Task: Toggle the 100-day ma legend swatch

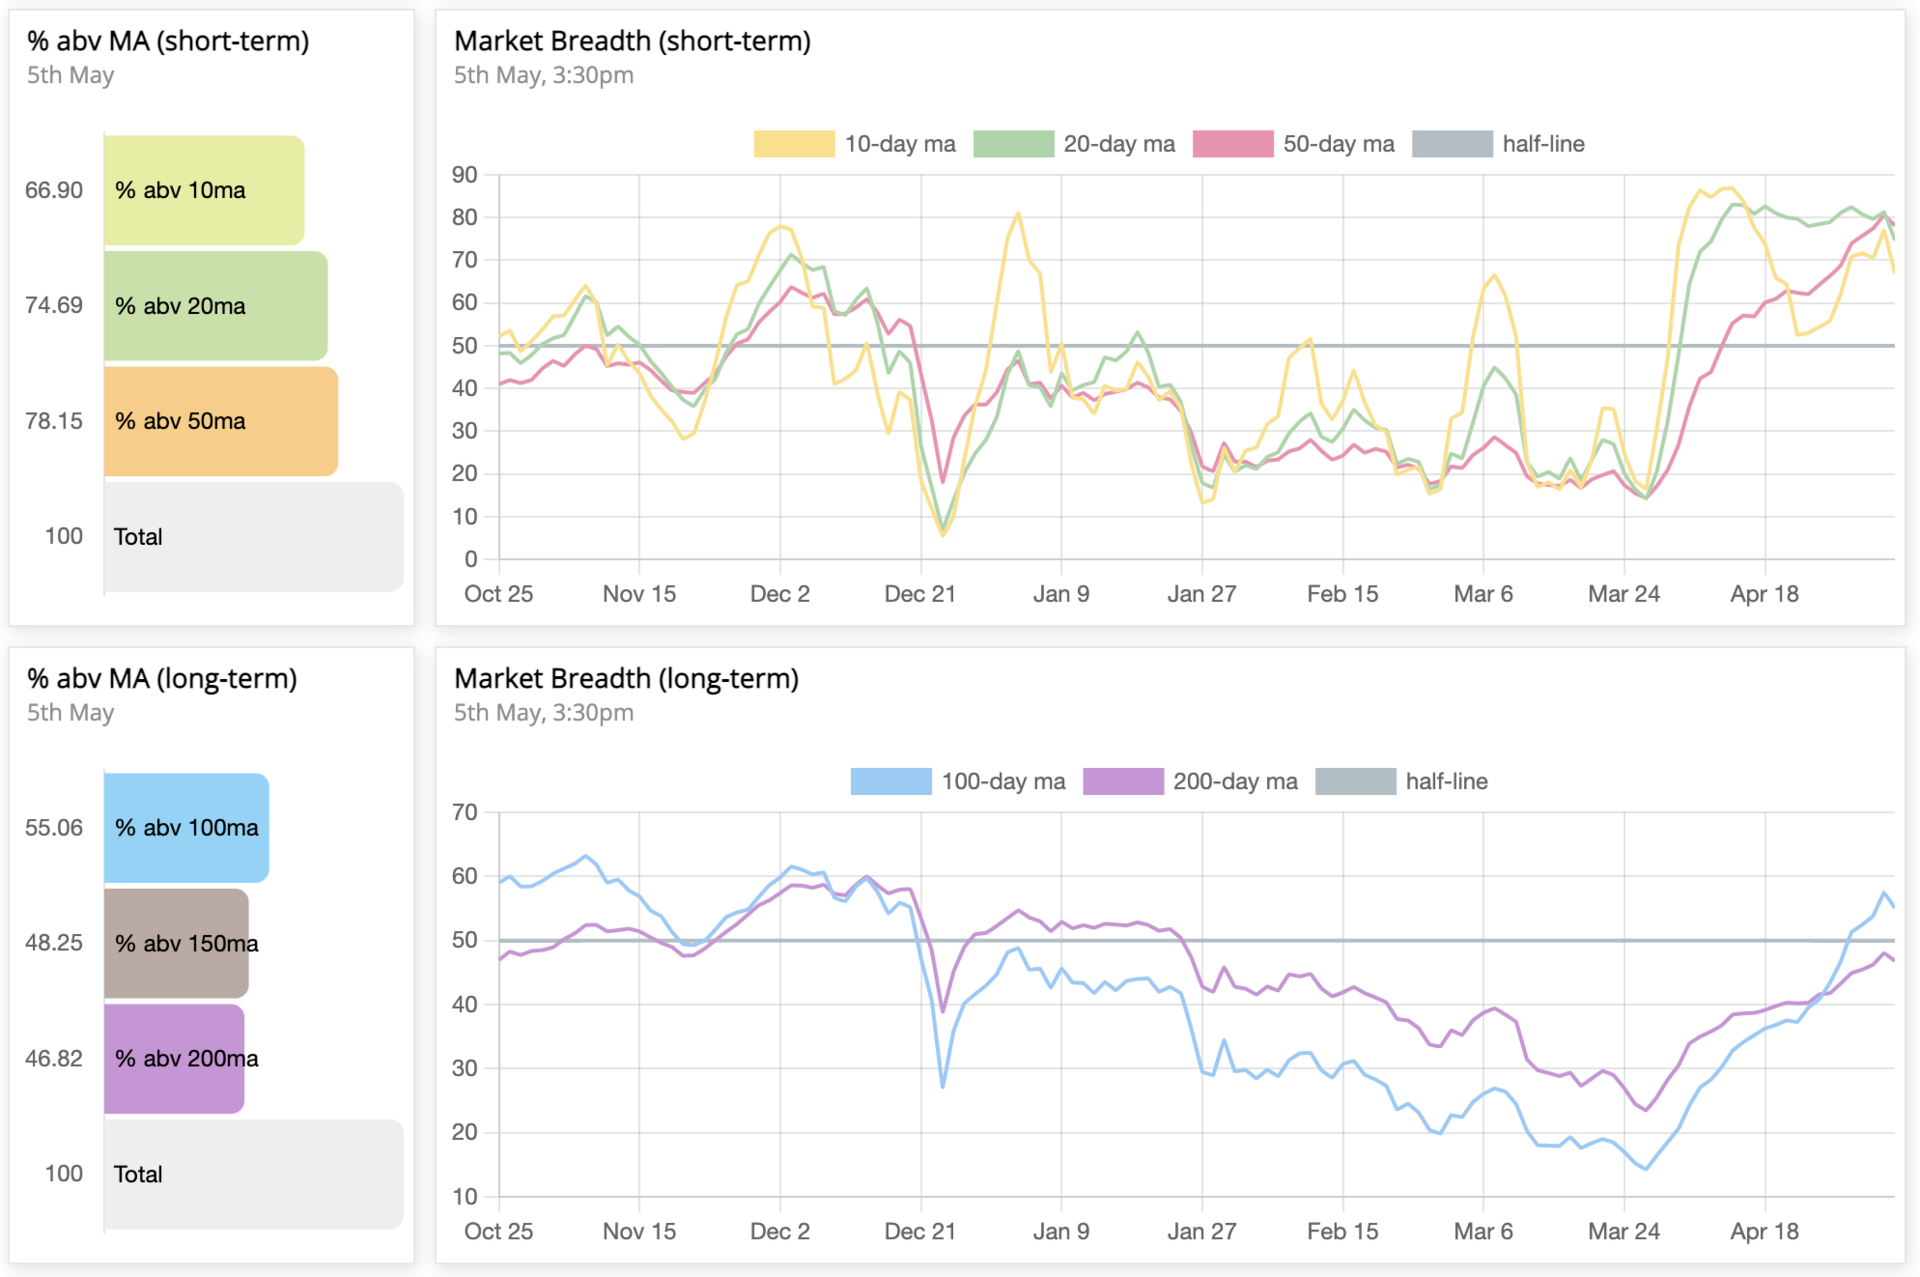Action: 891,781
